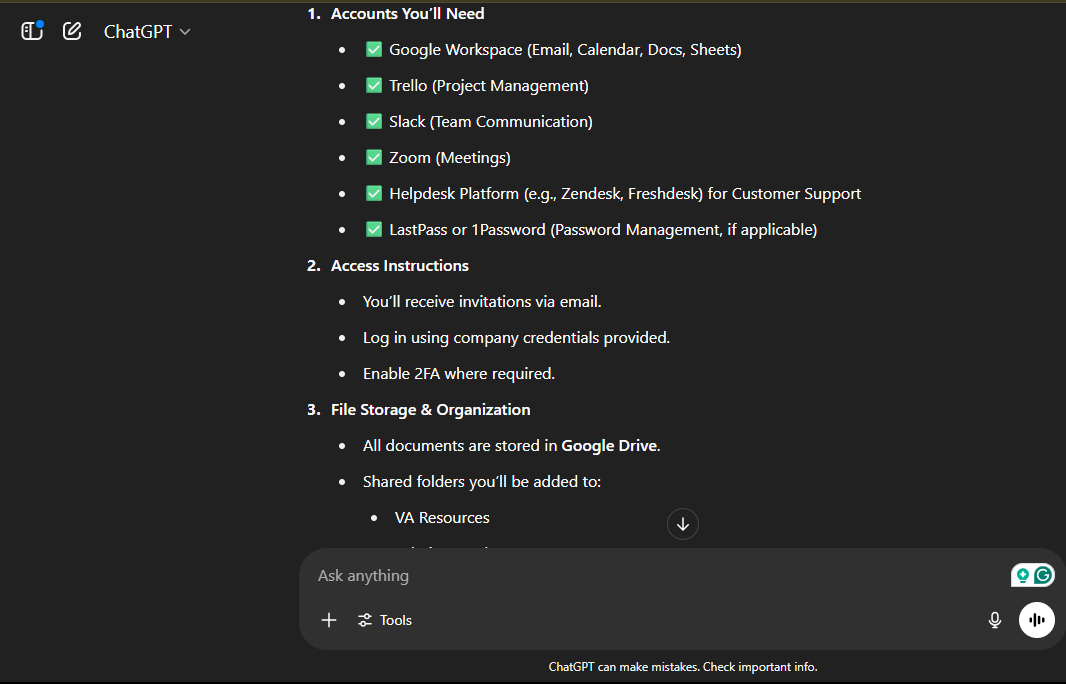Click the text Trello (Project Management)
The height and width of the screenshot is (684, 1066).
point(489,86)
